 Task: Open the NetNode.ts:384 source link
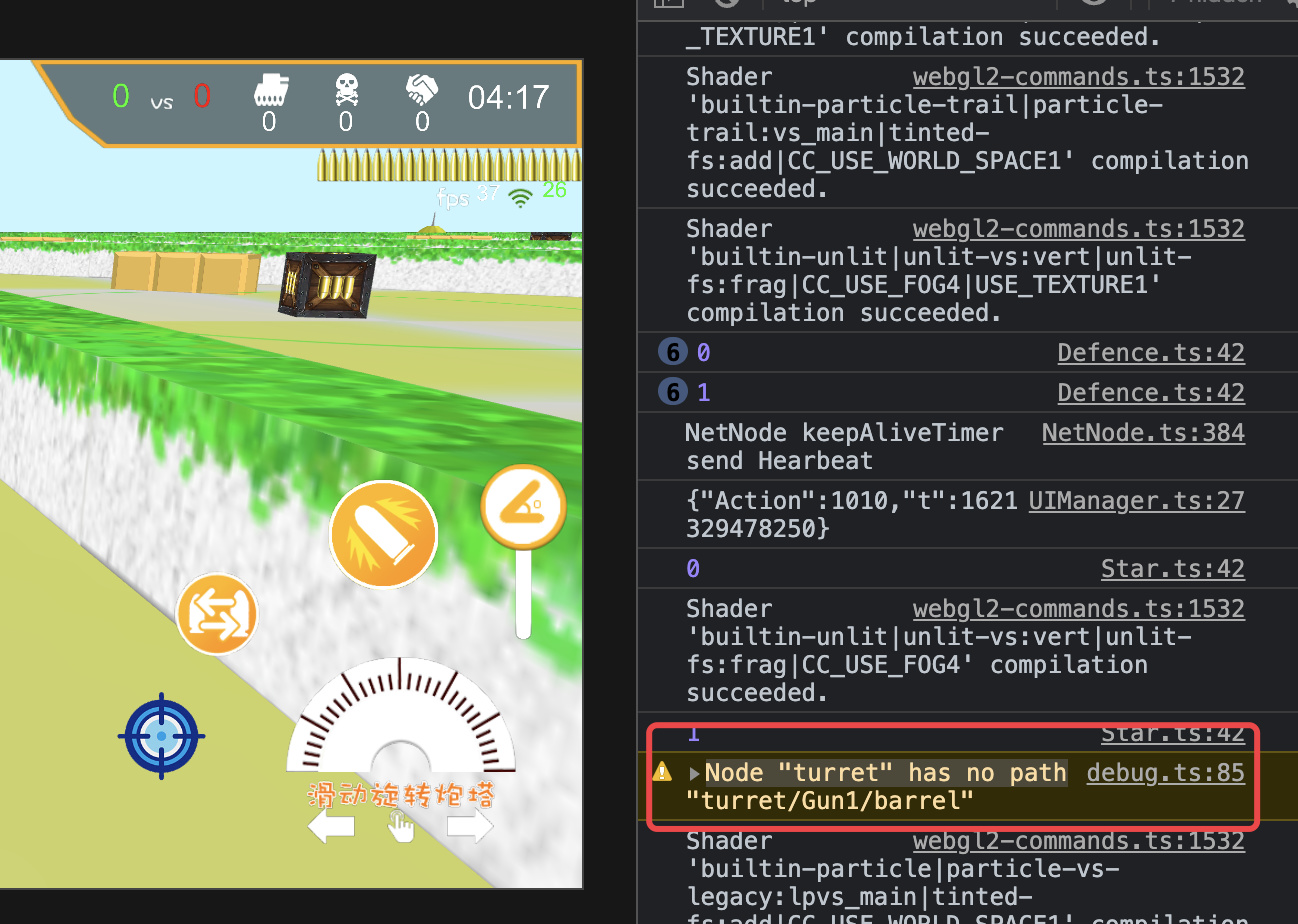point(1144,432)
